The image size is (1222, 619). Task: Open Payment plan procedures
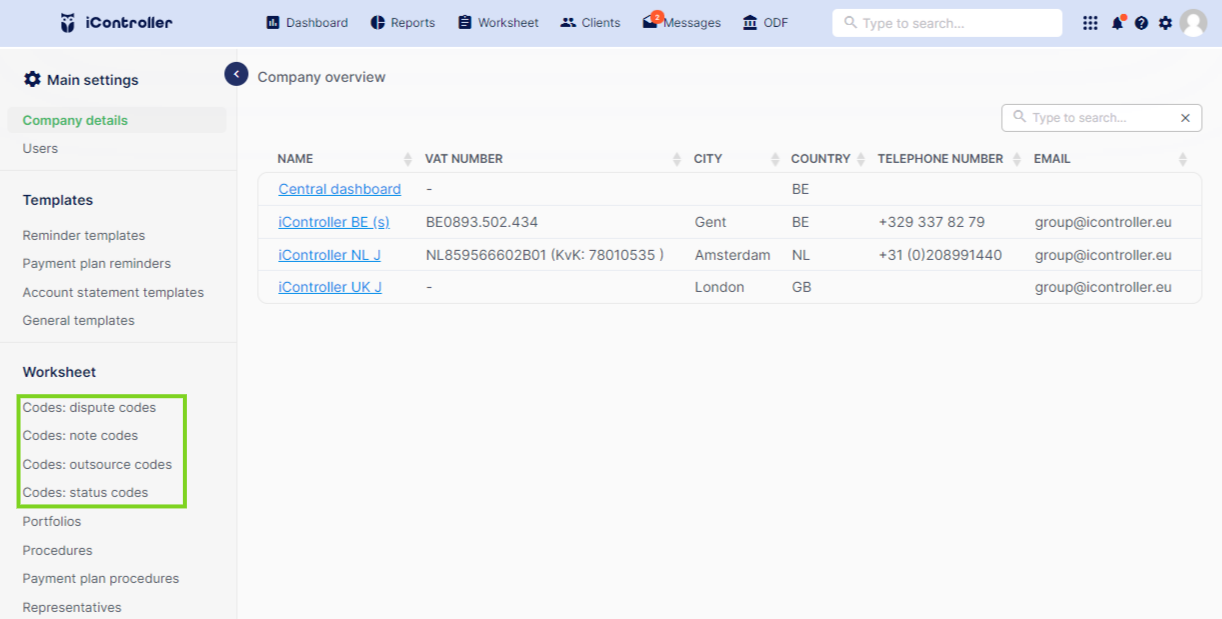click(x=101, y=578)
